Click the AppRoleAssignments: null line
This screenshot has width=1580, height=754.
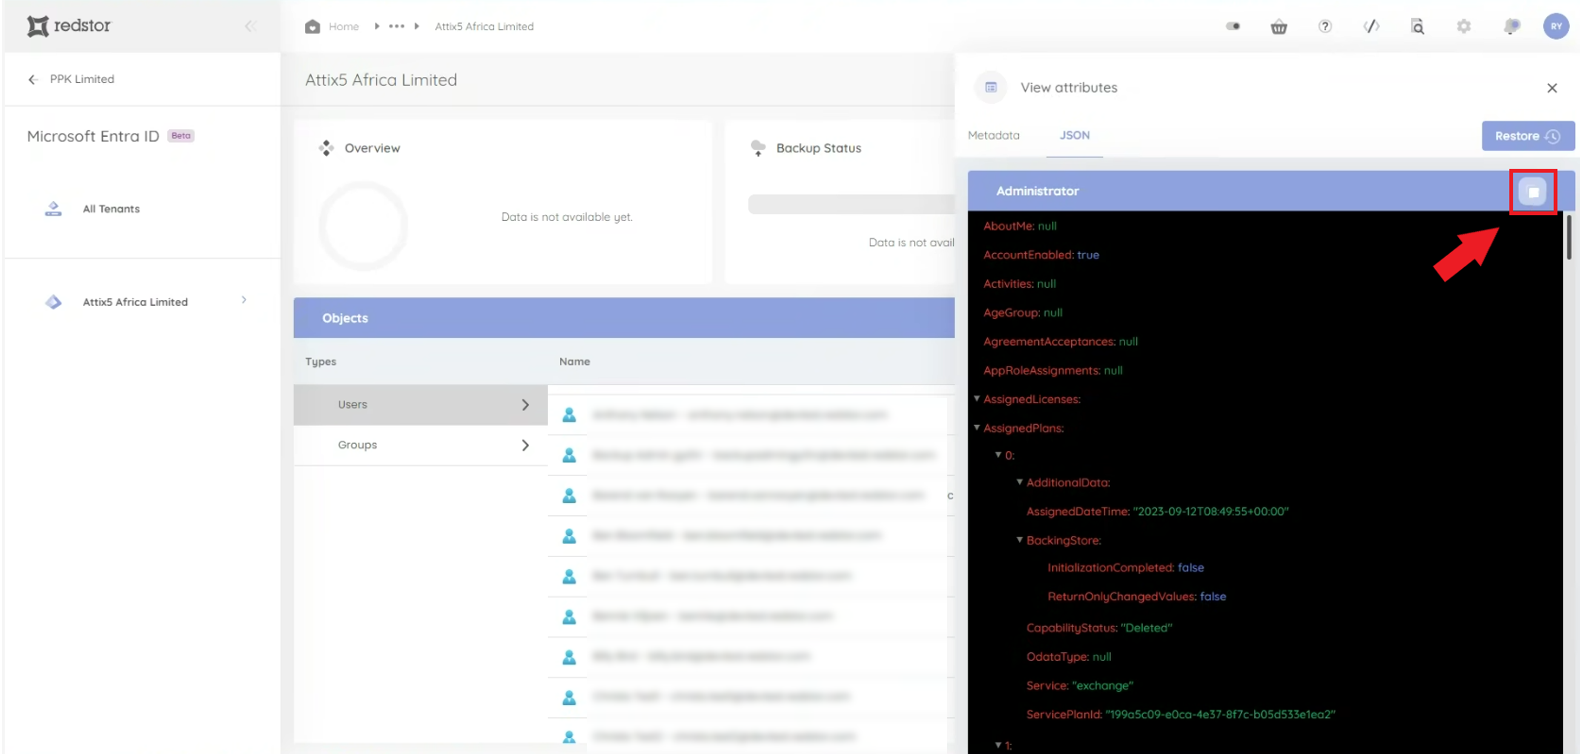(x=1053, y=371)
